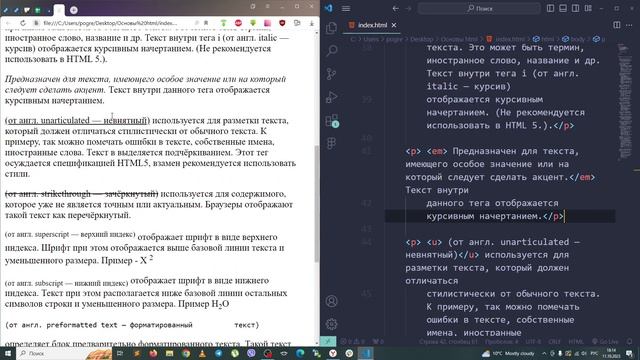
Task: Open the VS Code notifications bell
Action: coord(629,341)
